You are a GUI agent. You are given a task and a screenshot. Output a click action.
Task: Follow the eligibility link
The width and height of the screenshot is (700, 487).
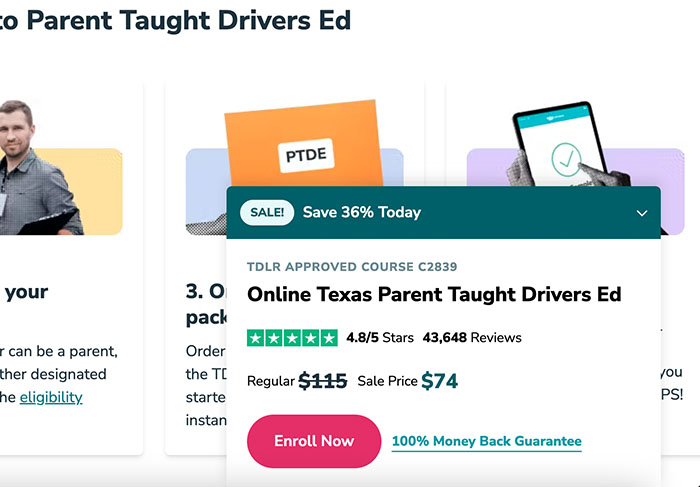(x=51, y=397)
